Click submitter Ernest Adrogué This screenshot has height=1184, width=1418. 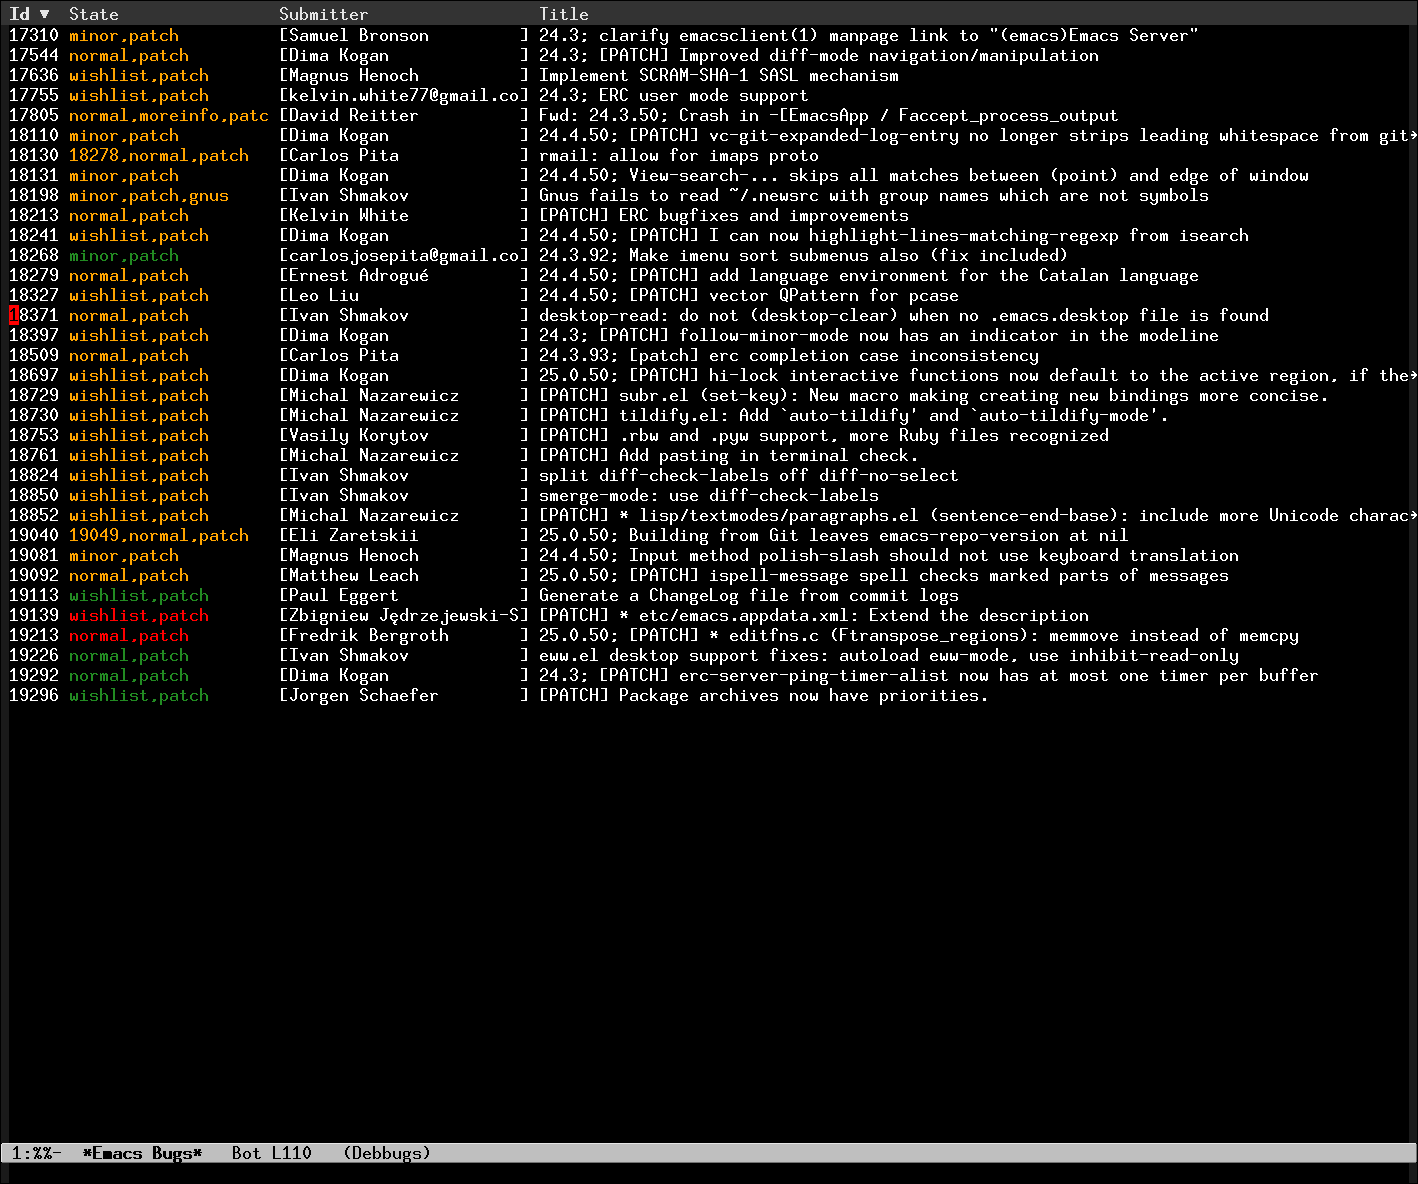[x=359, y=275]
